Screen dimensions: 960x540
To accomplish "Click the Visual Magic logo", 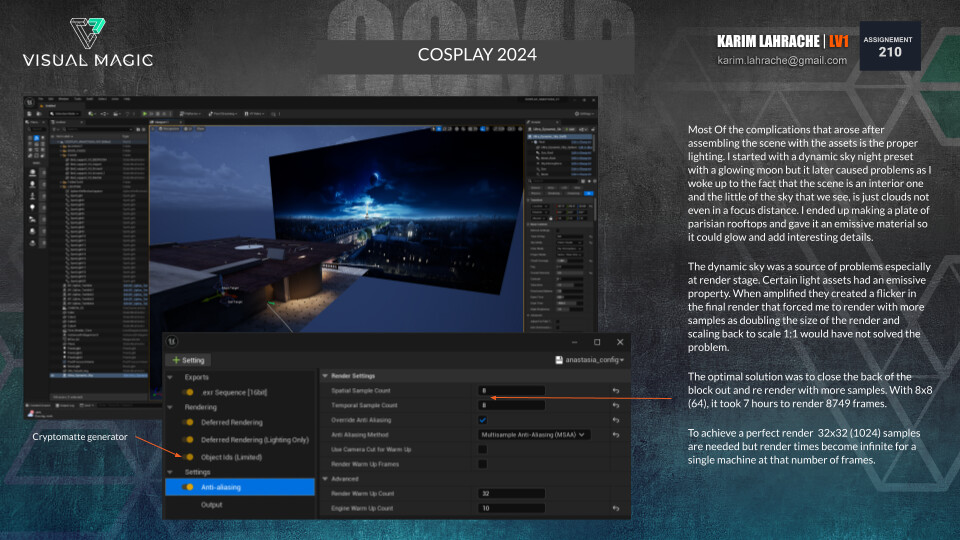I will pos(88,42).
